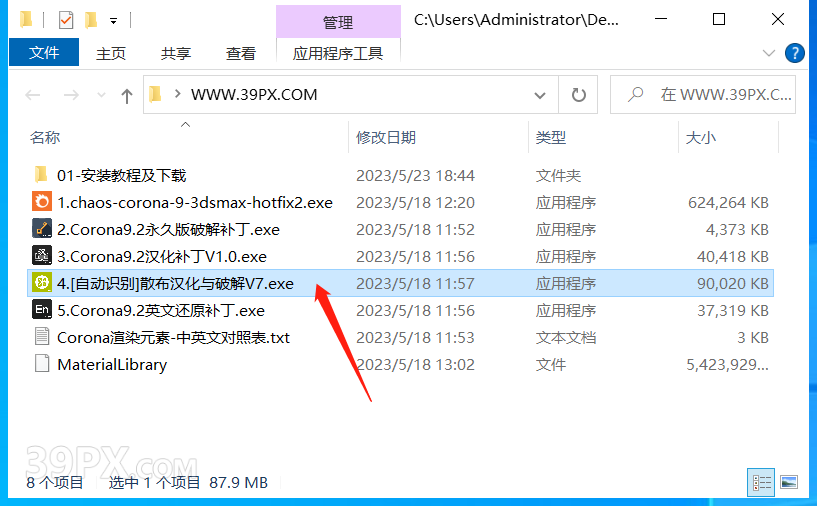Image resolution: width=817 pixels, height=506 pixels.
Task: Select the 01-安装教程及下载 folder icon
Action: pyautogui.click(x=41, y=175)
